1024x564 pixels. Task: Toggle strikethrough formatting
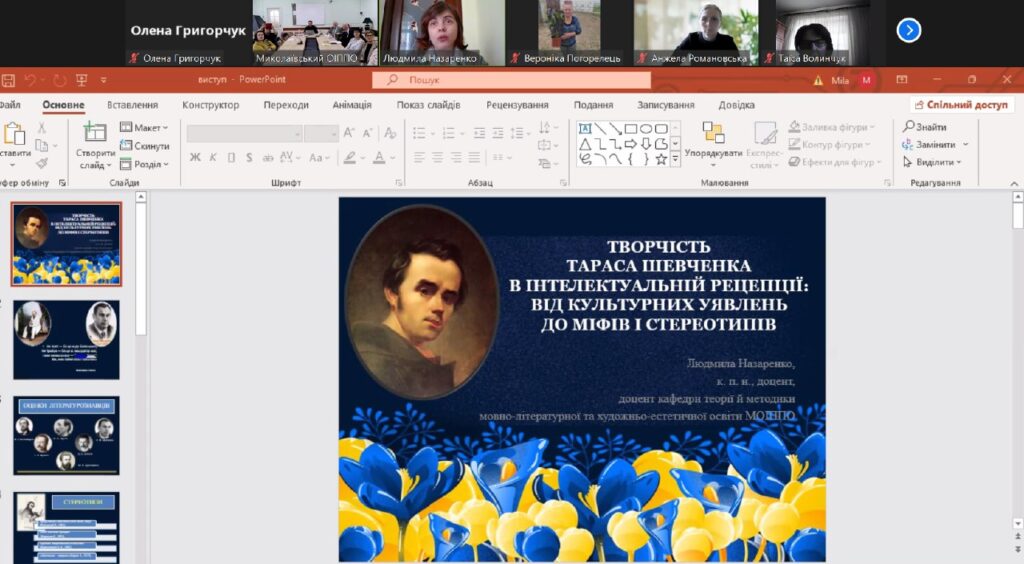pos(268,157)
